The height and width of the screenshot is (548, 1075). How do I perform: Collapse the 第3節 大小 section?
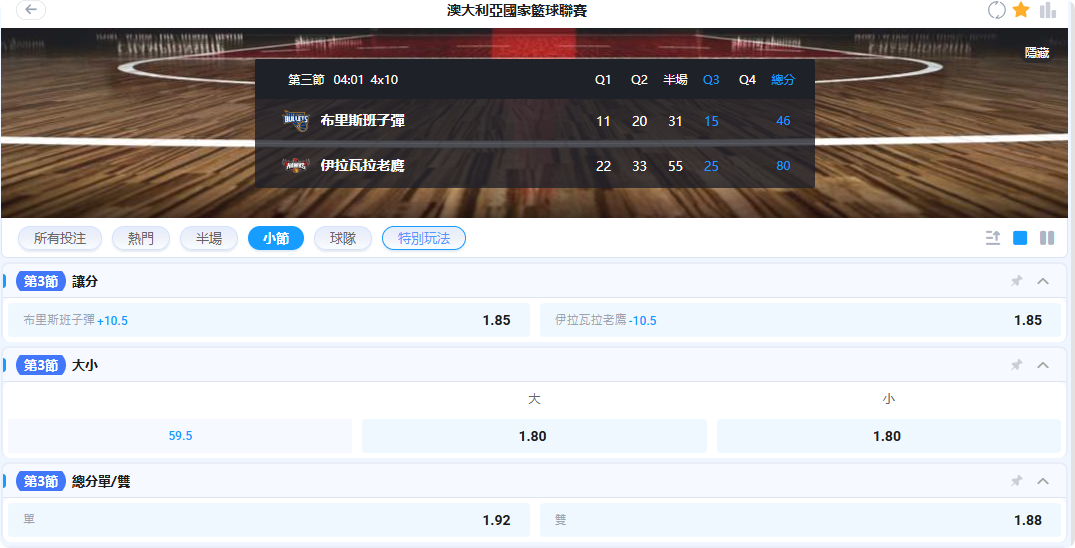click(1043, 365)
